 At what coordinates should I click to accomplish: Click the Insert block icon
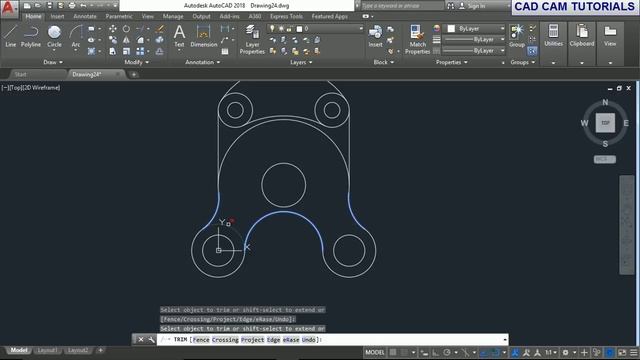375,36
